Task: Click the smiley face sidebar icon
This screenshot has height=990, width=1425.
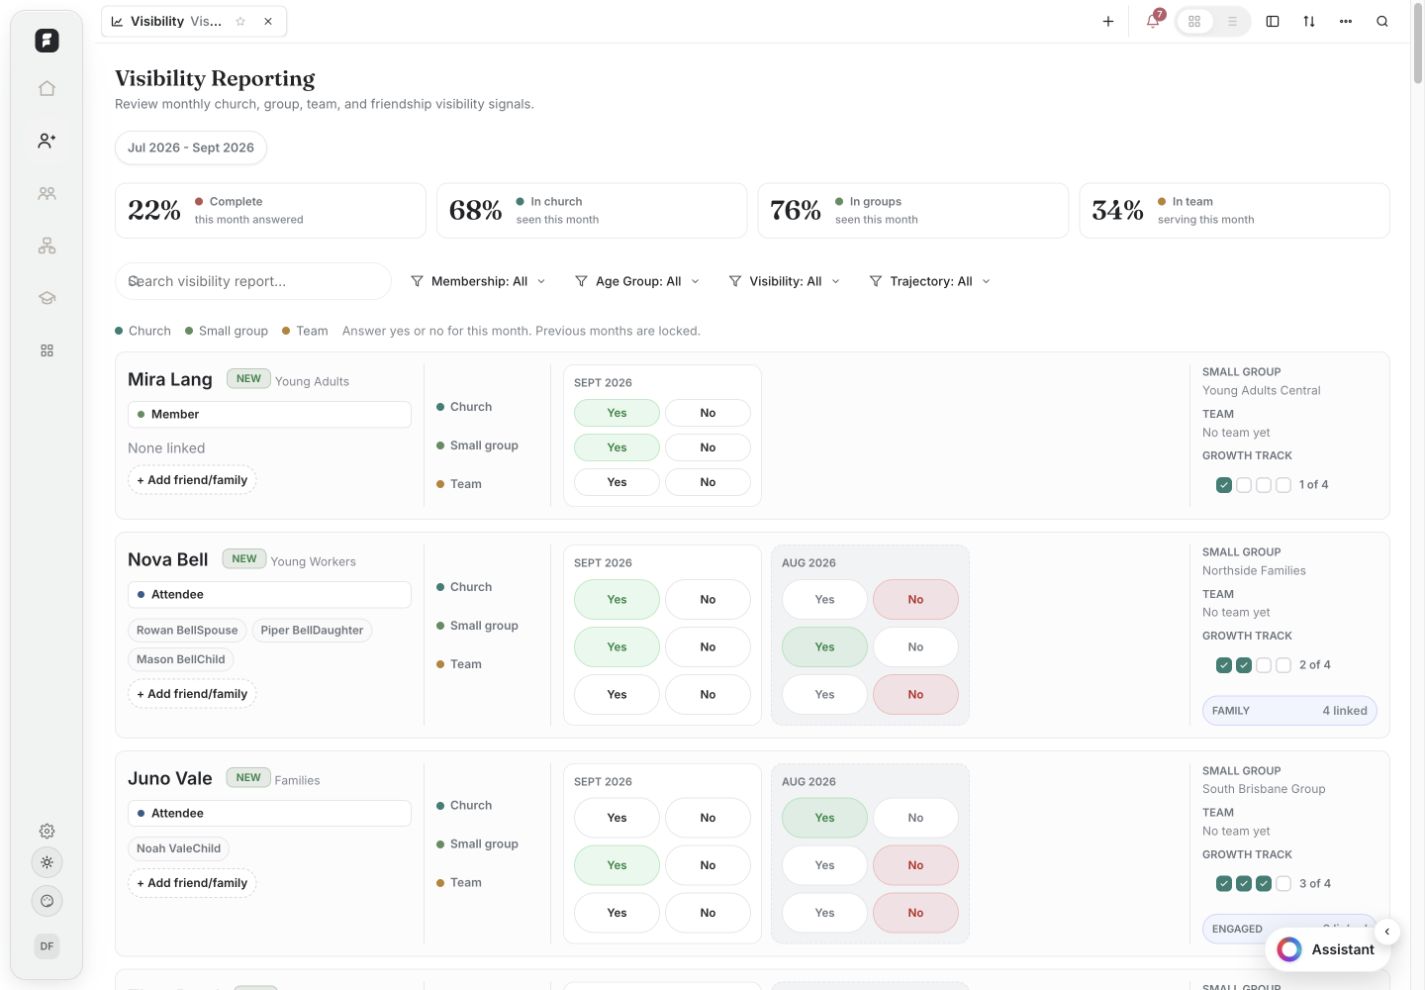Action: coord(46,901)
